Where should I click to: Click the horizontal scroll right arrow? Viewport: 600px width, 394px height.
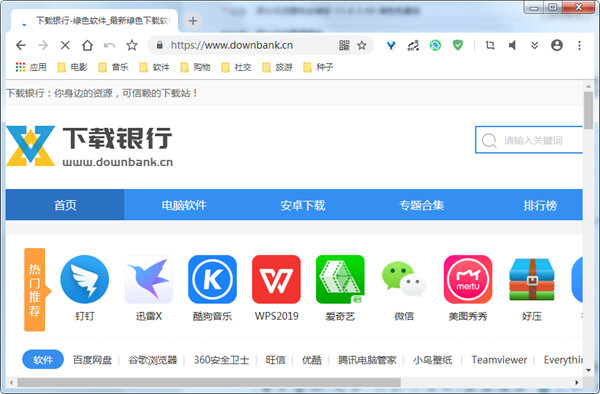point(577,382)
